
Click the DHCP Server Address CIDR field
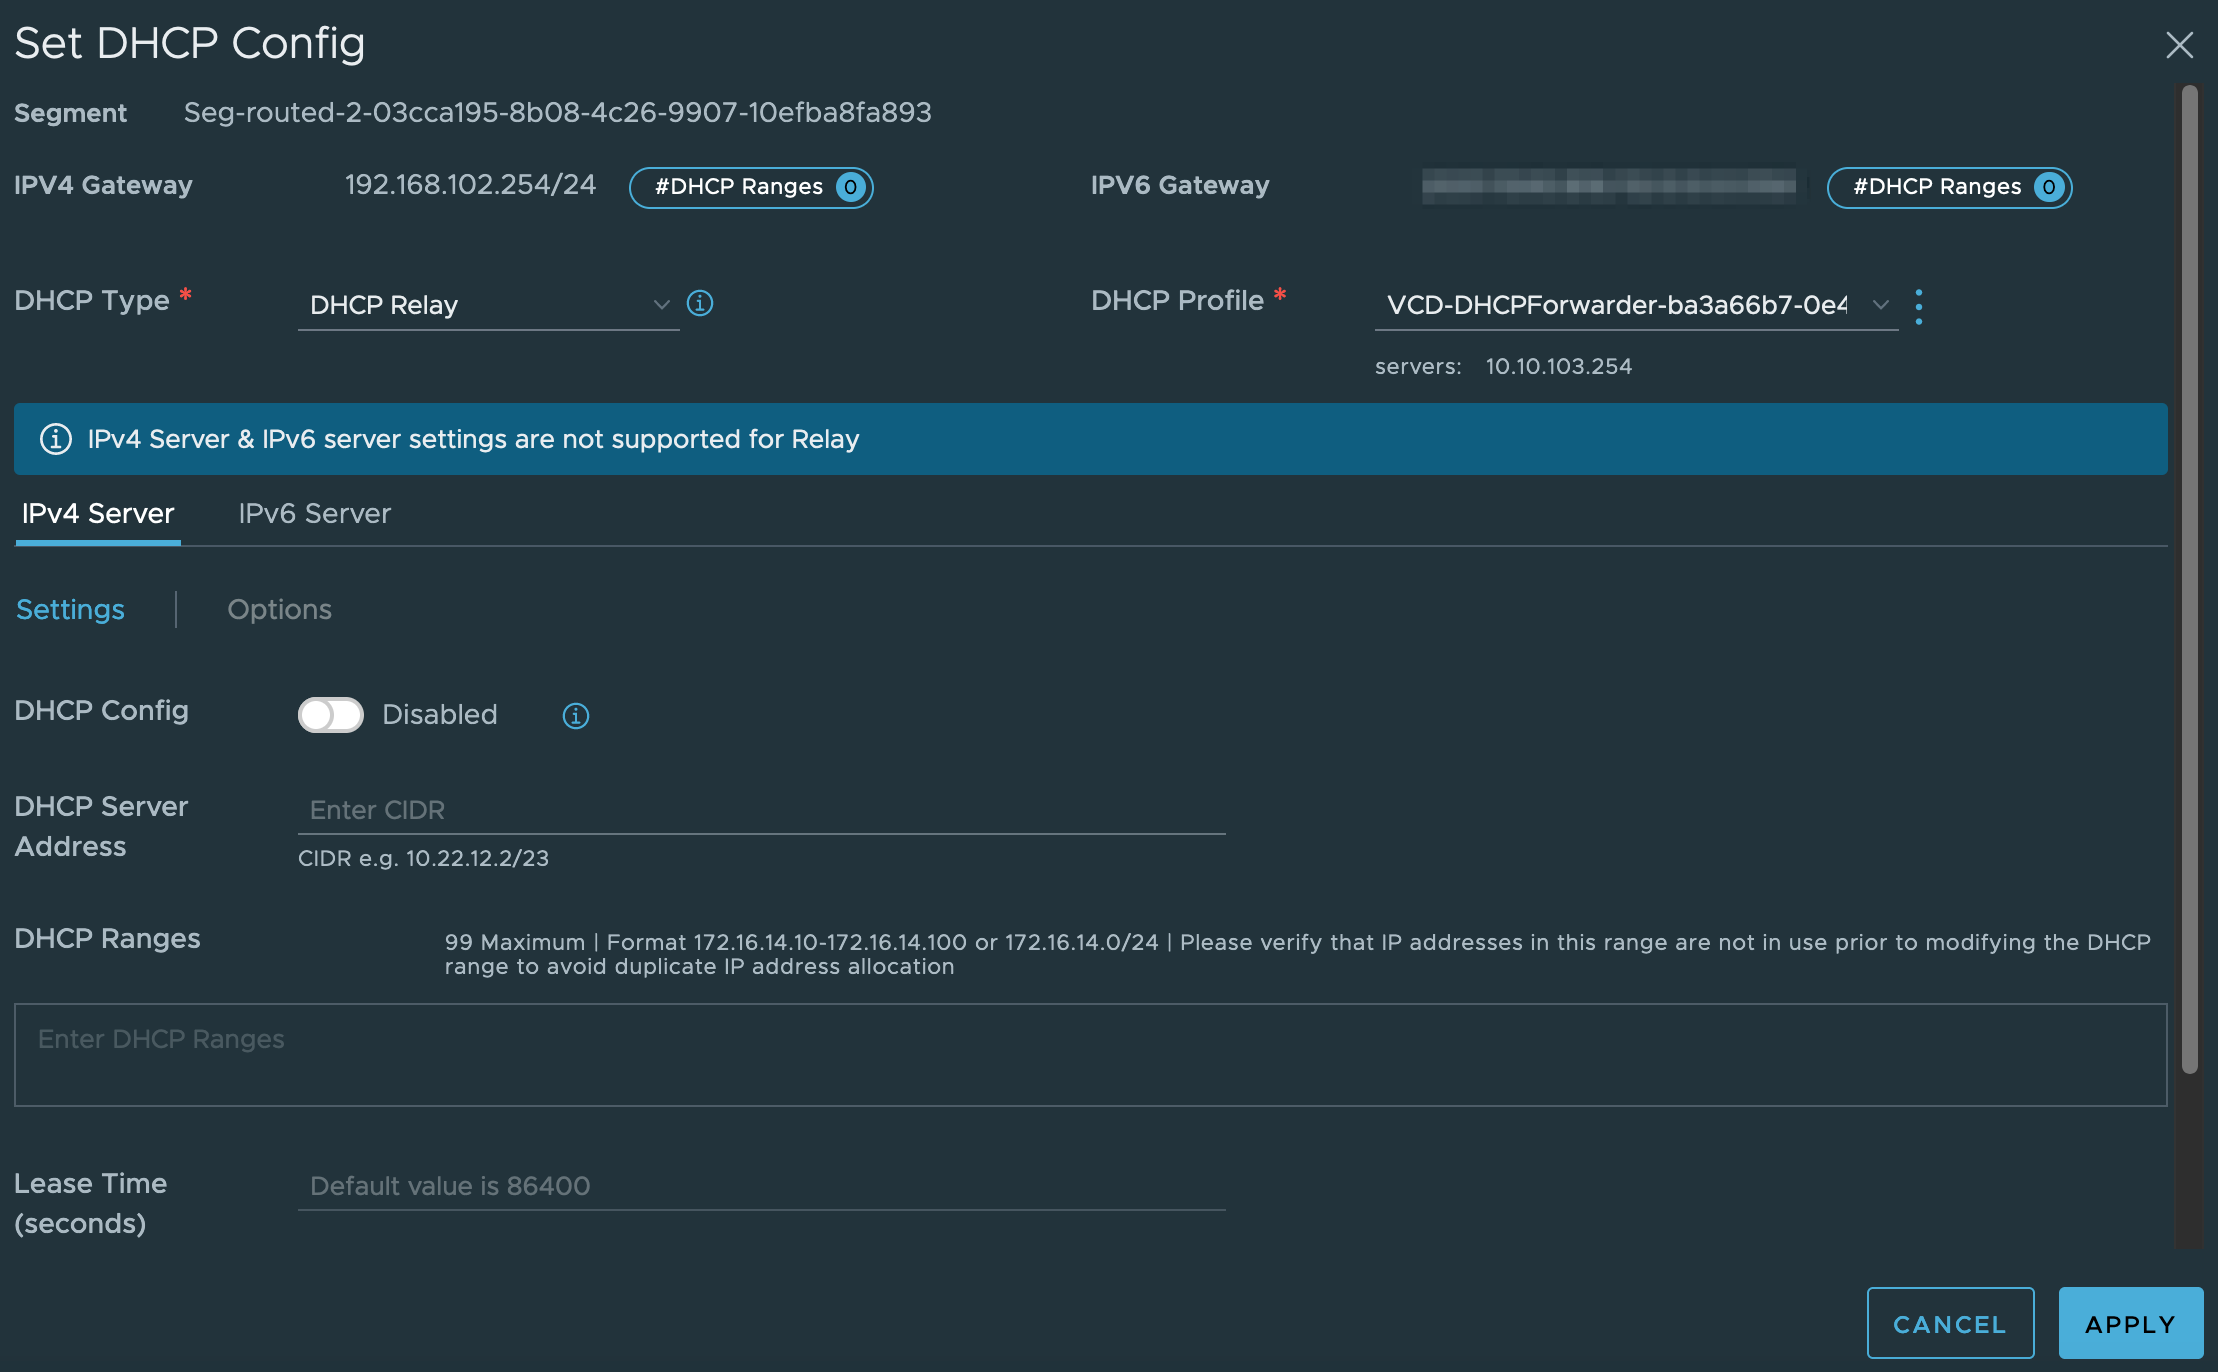[x=760, y=810]
